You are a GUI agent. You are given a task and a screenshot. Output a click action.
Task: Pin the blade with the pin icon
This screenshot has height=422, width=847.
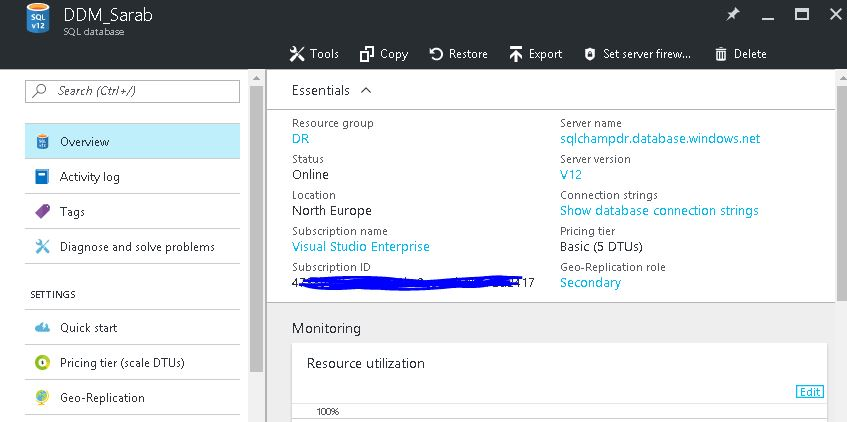(x=732, y=15)
